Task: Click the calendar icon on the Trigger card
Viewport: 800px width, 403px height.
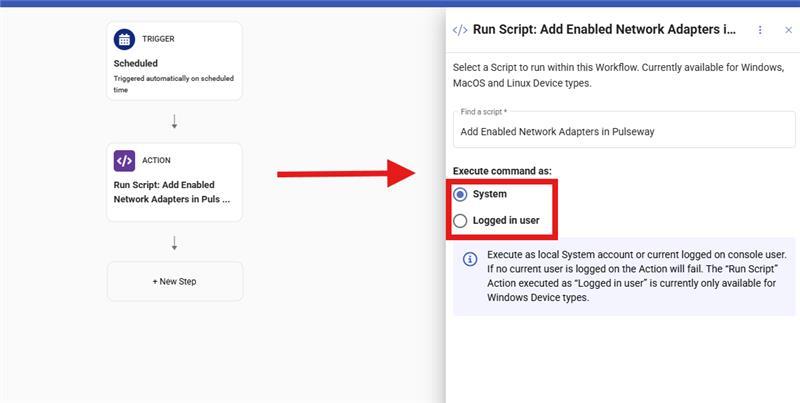Action: [x=125, y=40]
